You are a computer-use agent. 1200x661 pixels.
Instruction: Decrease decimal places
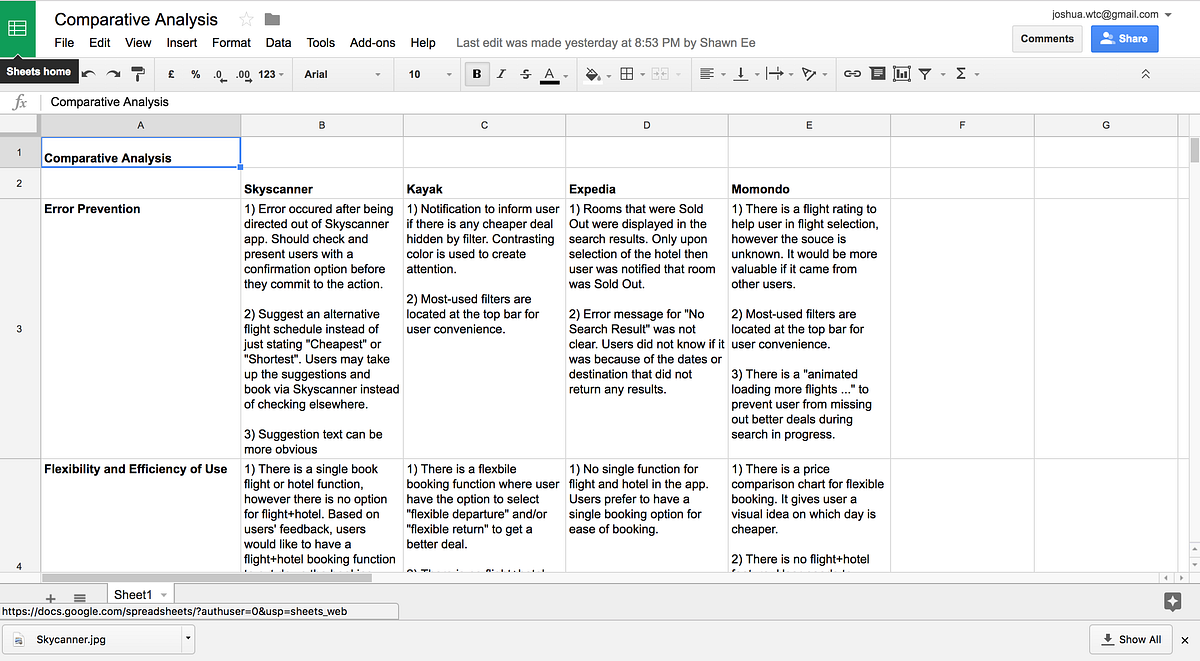click(219, 74)
